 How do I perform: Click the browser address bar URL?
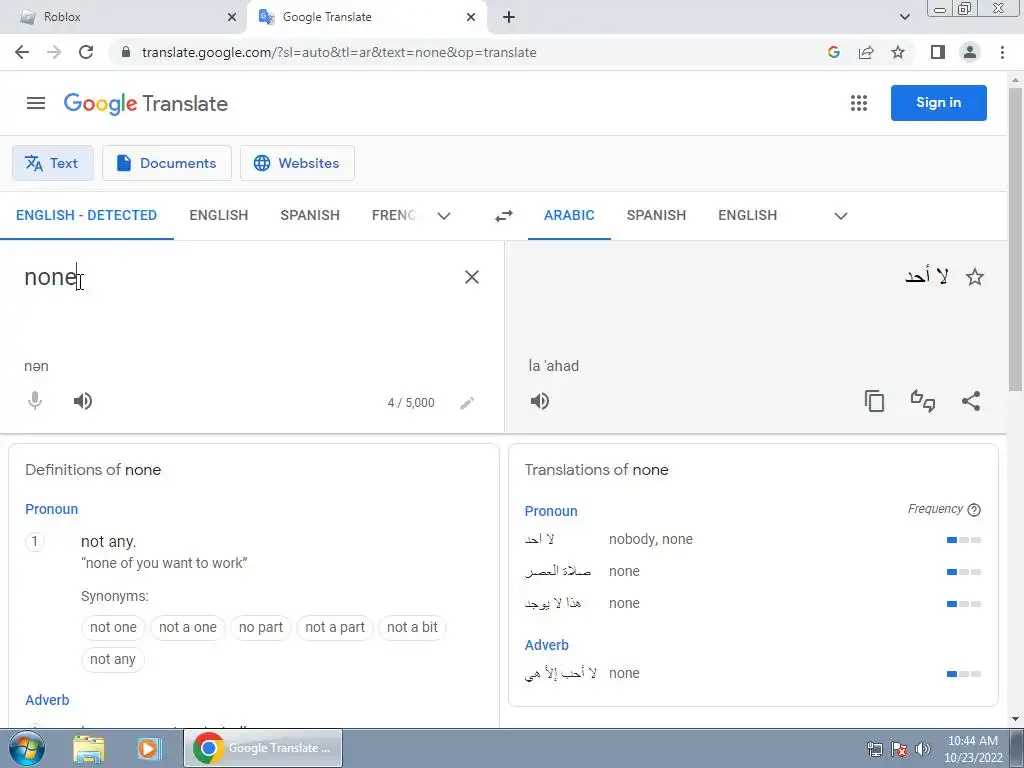click(x=339, y=52)
